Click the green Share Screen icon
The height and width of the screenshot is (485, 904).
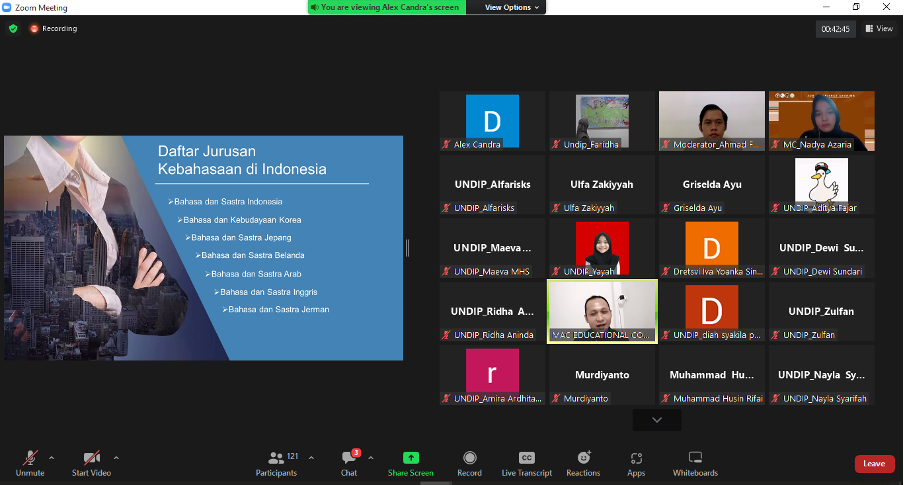click(x=410, y=462)
